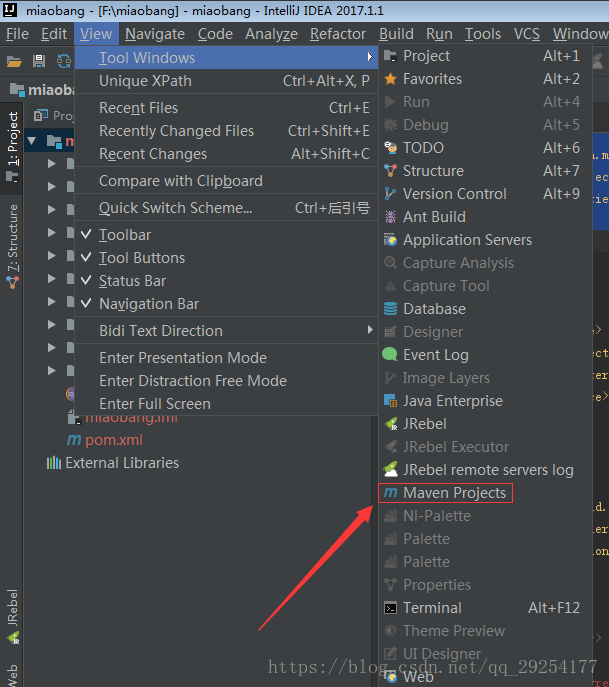Open the Code menu

pyautogui.click(x=215, y=34)
